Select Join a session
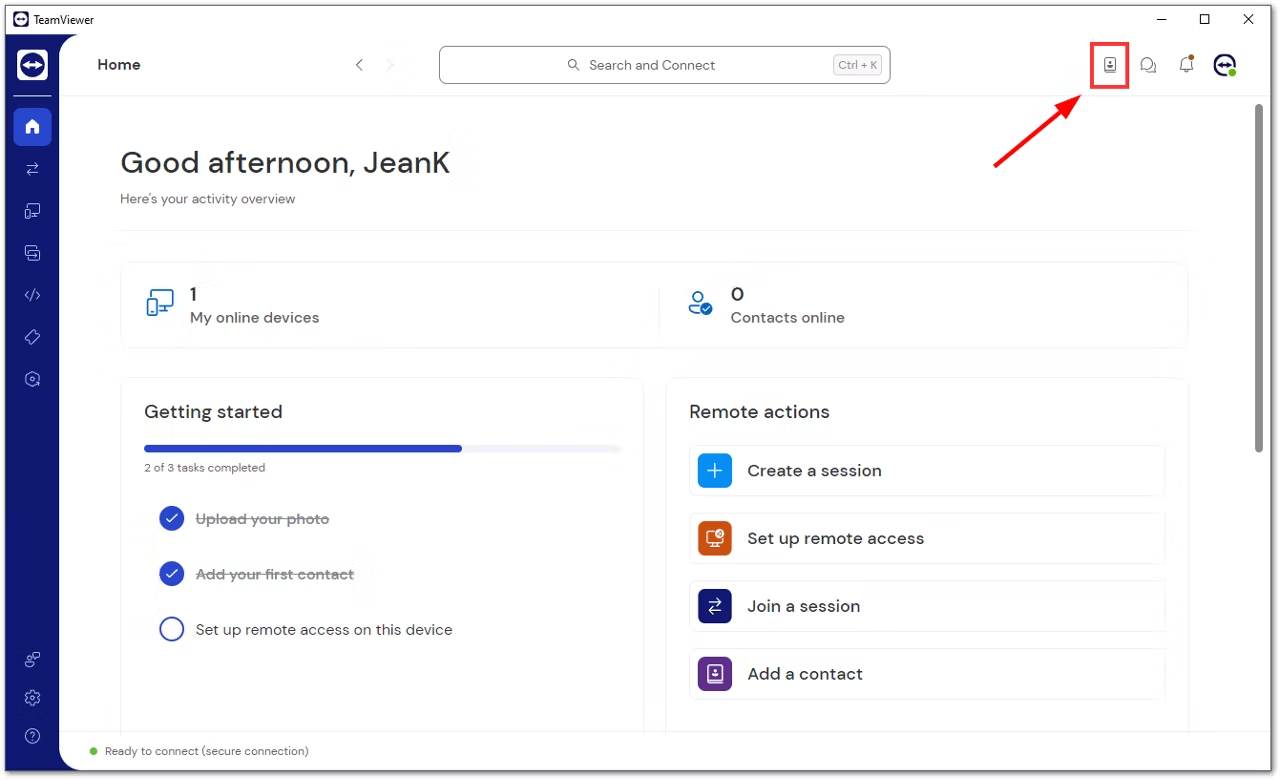Screen dimensions: 1280x780 927,606
